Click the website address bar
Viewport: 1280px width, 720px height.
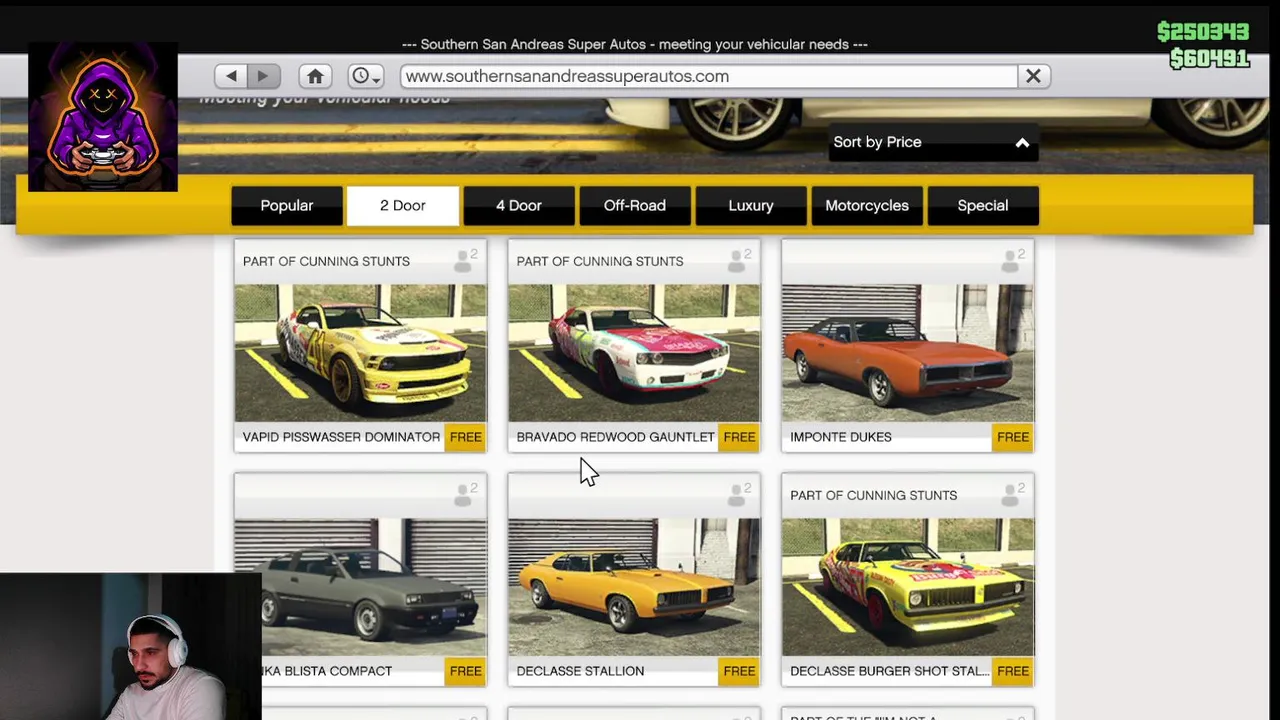coord(708,76)
